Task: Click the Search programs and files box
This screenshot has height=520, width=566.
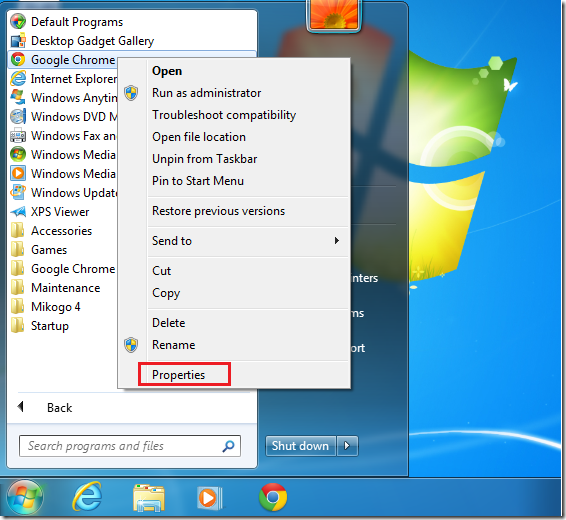Action: click(x=130, y=446)
